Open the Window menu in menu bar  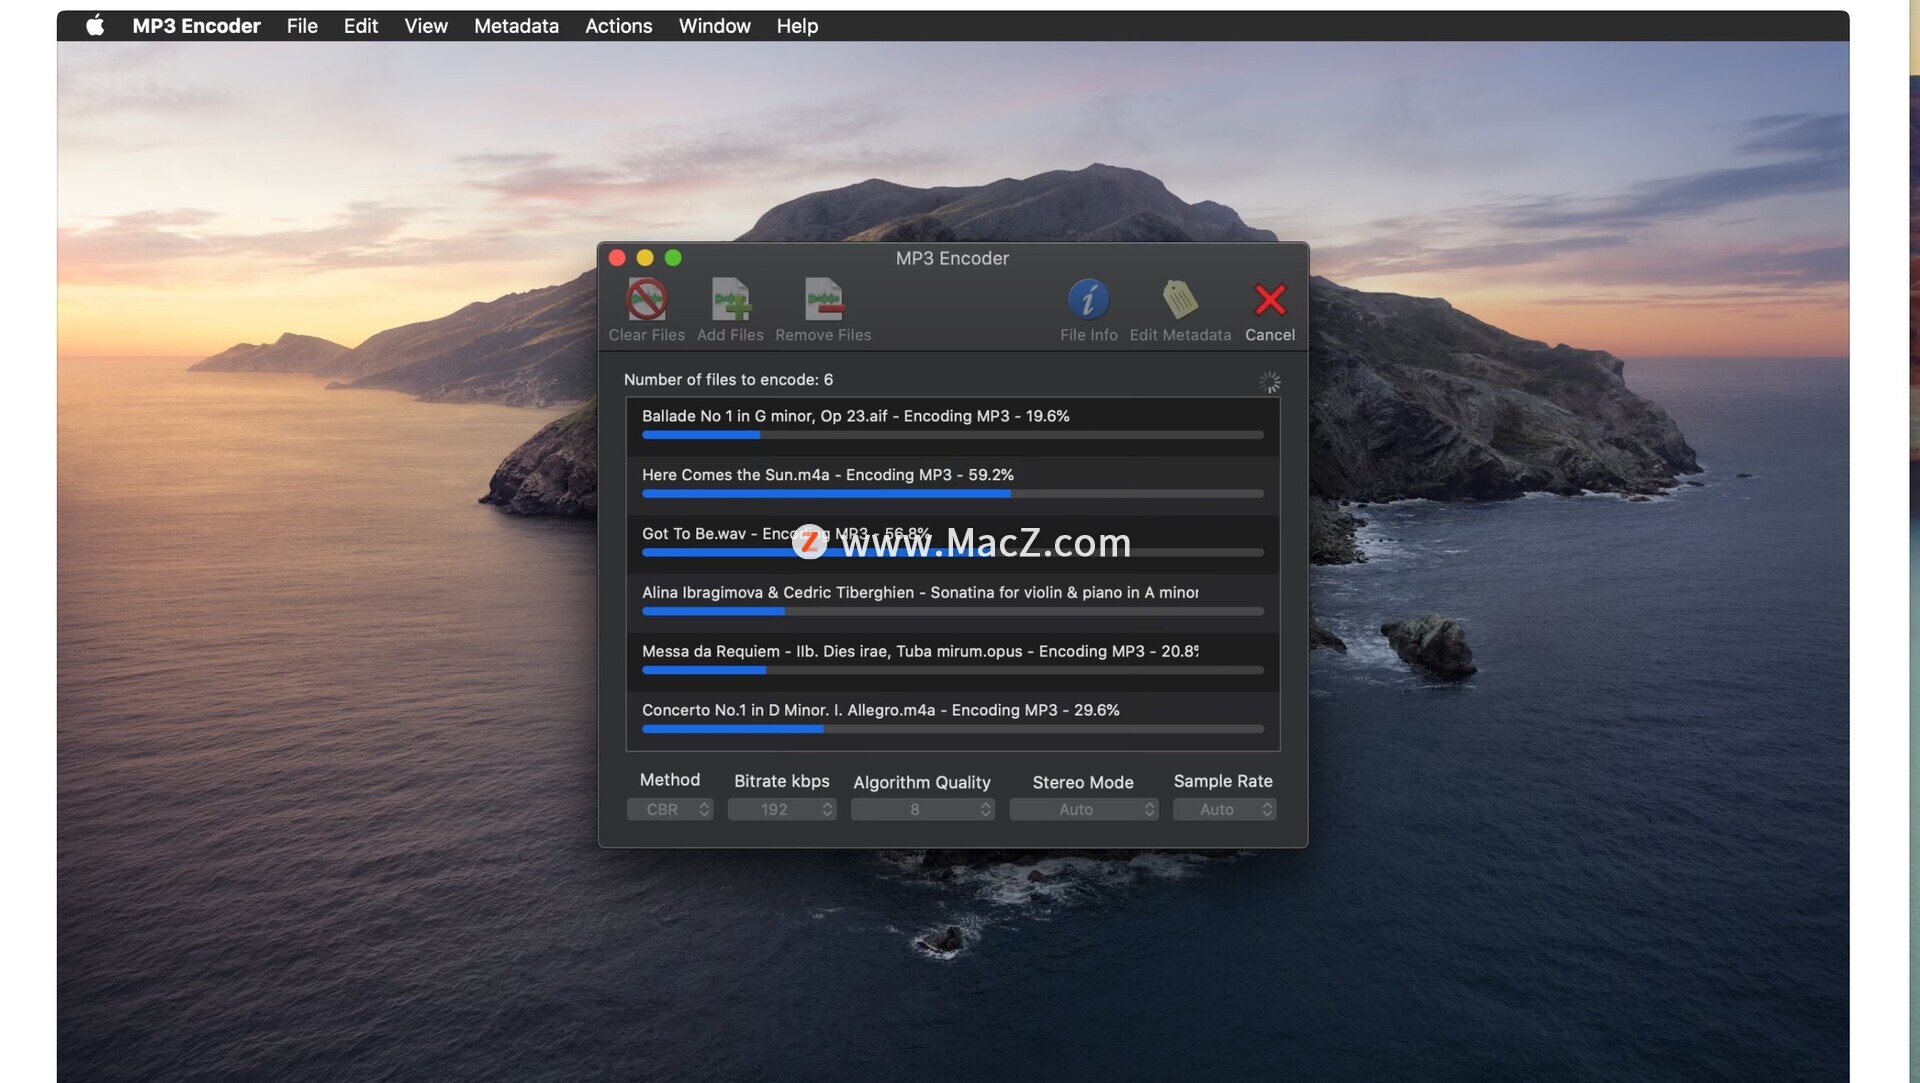point(714,26)
